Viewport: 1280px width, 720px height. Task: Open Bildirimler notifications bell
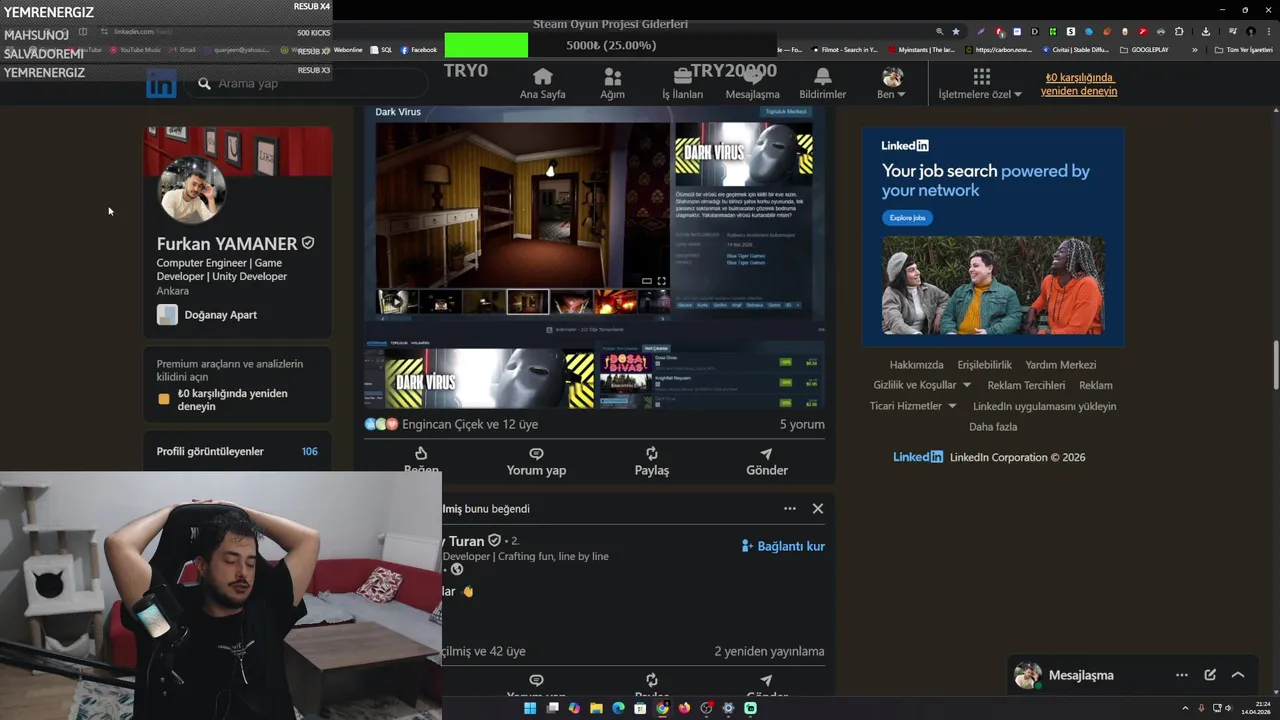coord(822,83)
